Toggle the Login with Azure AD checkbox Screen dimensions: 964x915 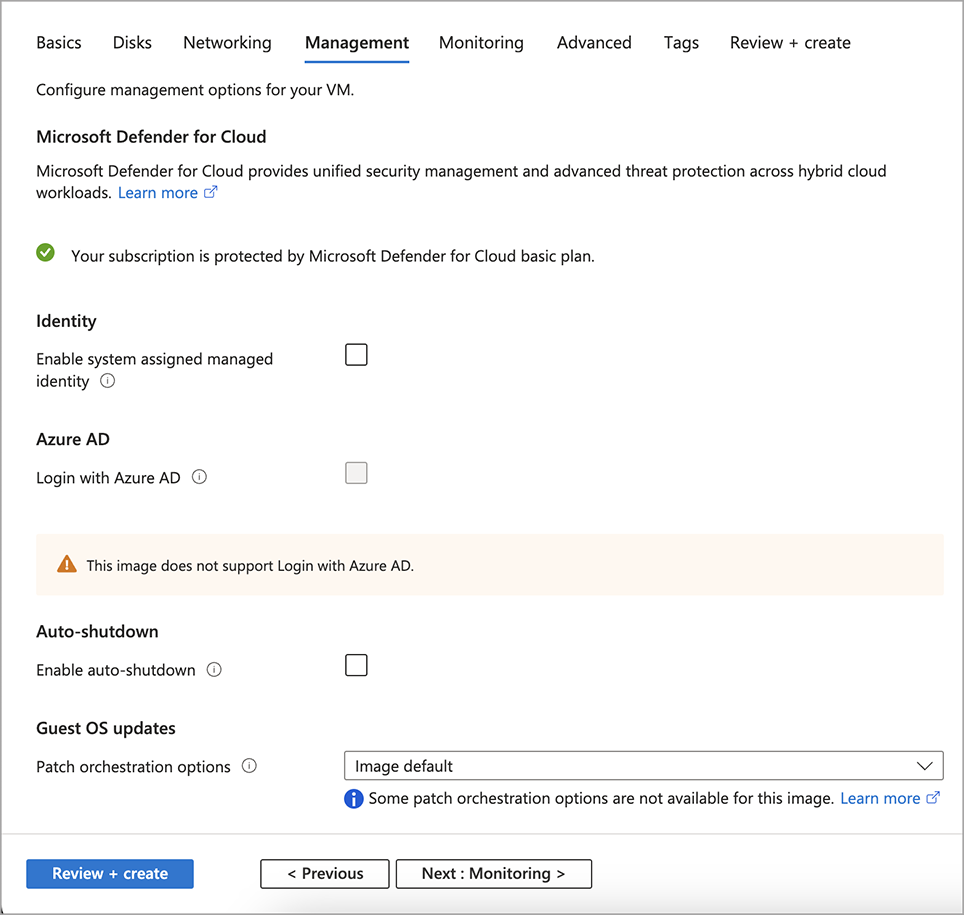coord(356,472)
